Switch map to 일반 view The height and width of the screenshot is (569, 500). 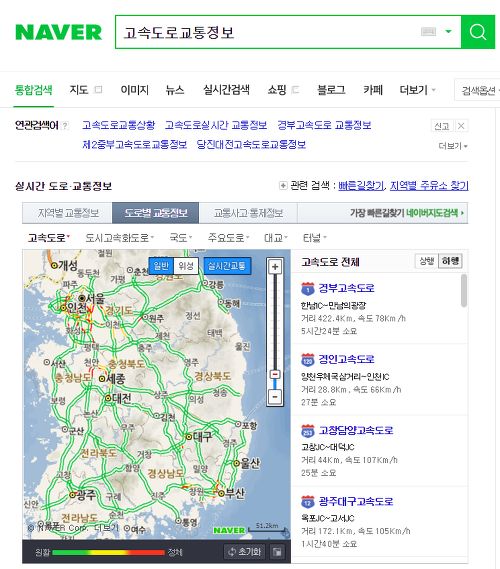[x=161, y=266]
